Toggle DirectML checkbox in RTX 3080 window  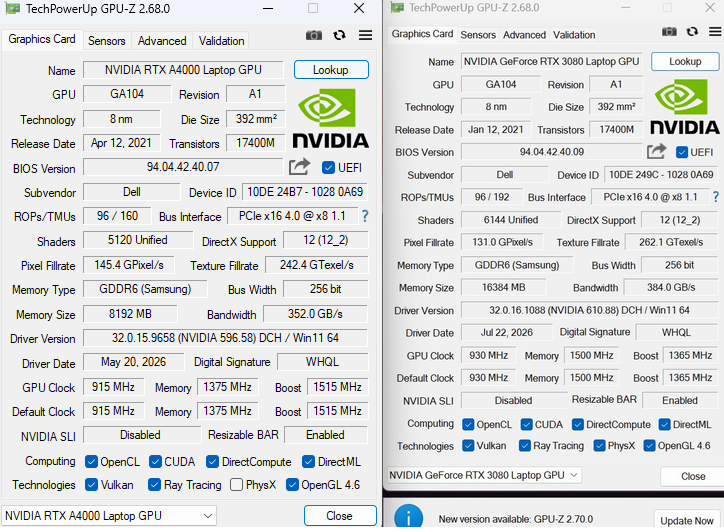pyautogui.click(x=664, y=424)
